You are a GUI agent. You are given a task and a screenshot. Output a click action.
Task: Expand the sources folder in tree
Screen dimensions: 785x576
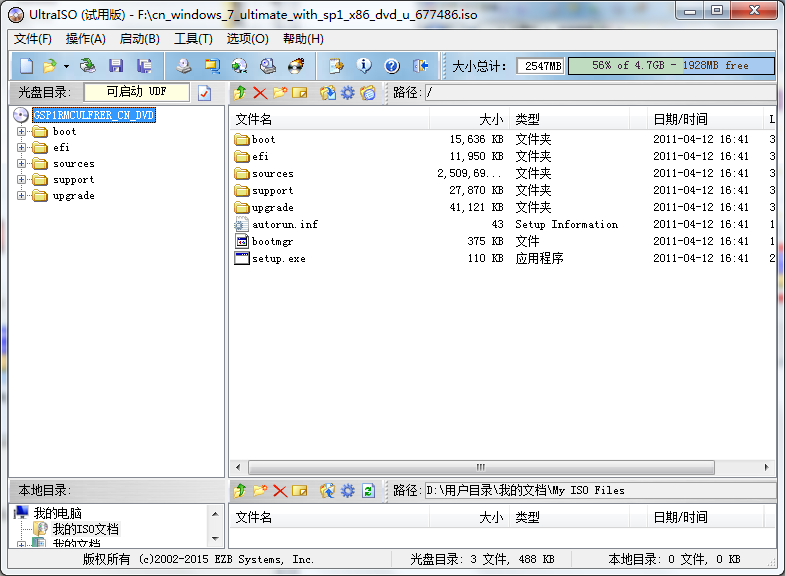pos(22,164)
